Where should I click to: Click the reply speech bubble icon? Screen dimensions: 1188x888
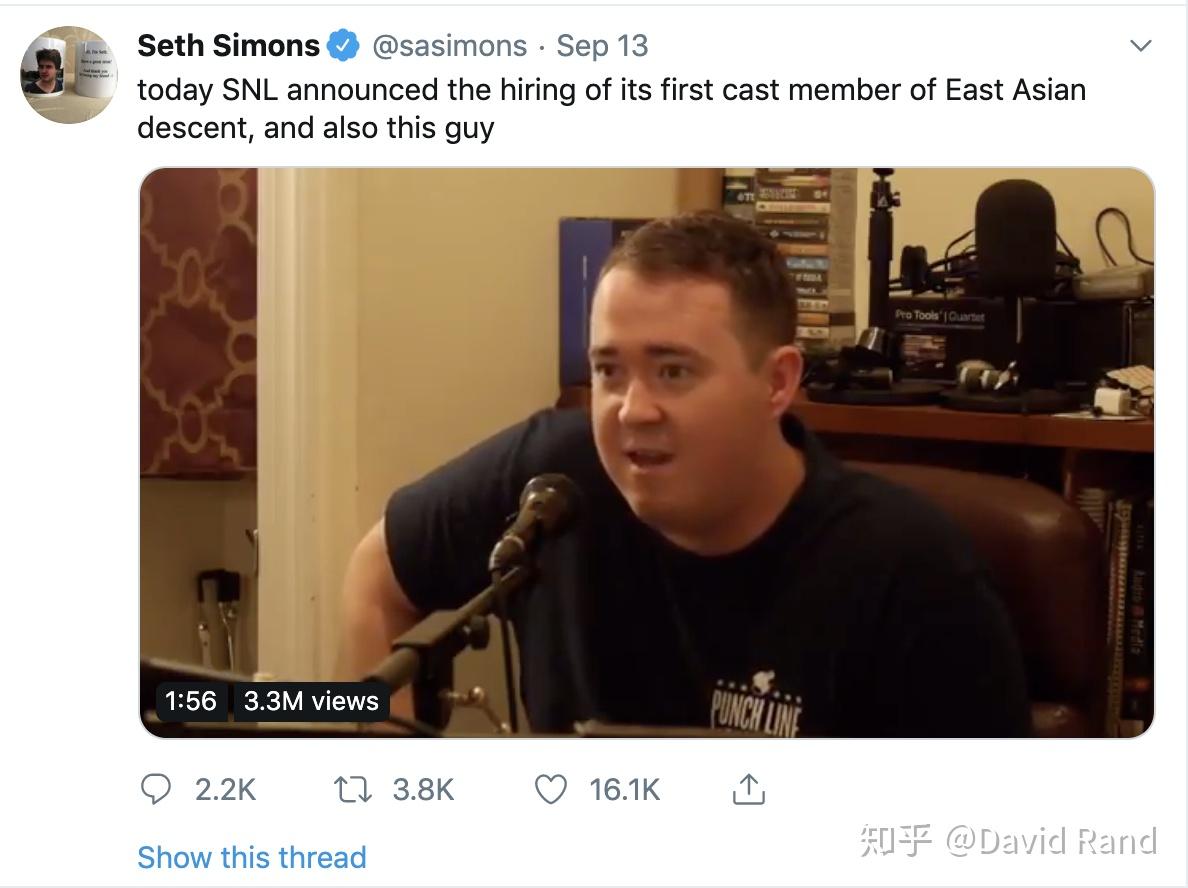(156, 789)
